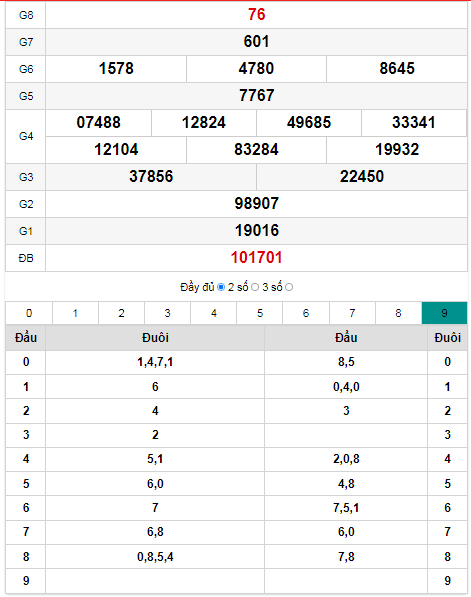Viewport: 471px width, 597px height.
Task: Click the G5 row label
Action: [x=26, y=96]
